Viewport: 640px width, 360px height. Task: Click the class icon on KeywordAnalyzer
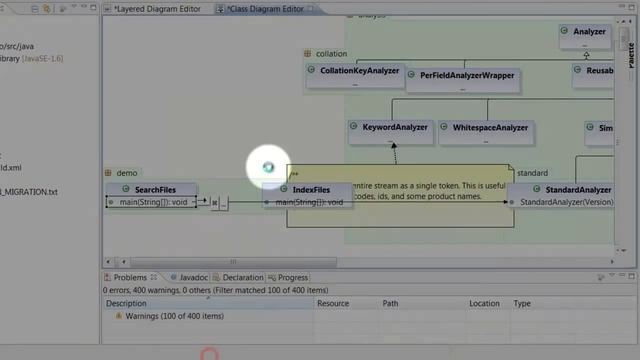tap(354, 126)
